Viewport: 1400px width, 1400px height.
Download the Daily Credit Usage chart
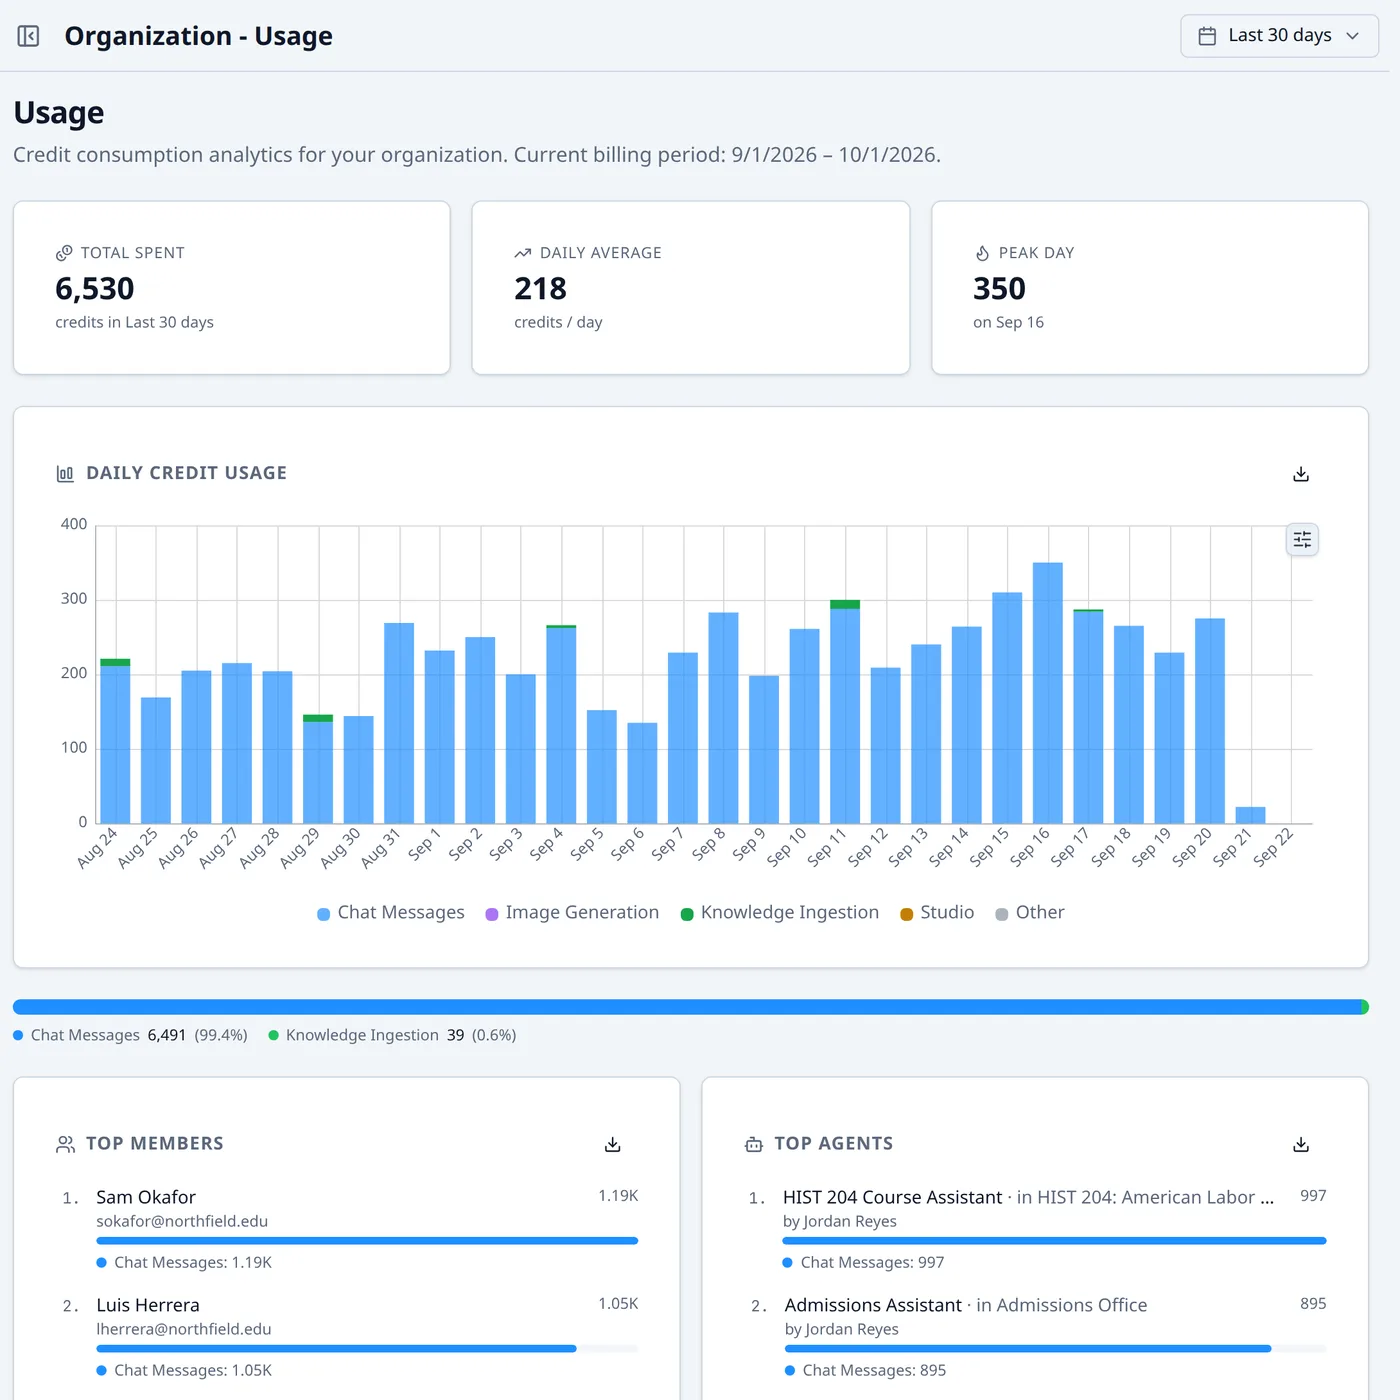pos(1301,474)
